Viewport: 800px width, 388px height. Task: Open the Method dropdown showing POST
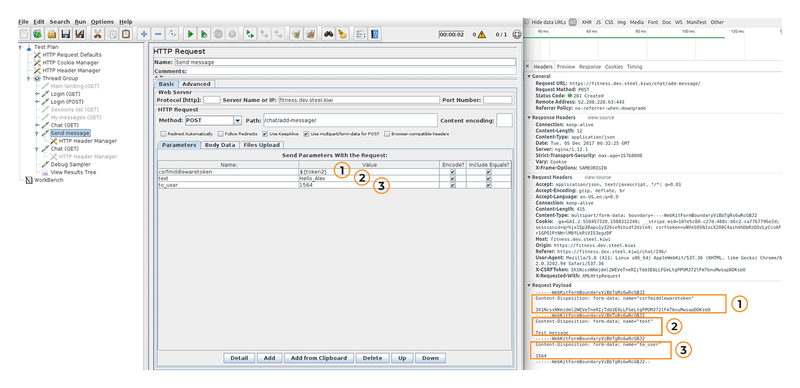point(237,120)
